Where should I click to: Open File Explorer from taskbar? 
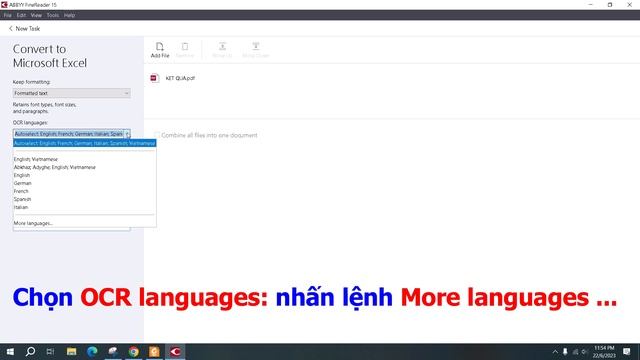click(x=71, y=351)
